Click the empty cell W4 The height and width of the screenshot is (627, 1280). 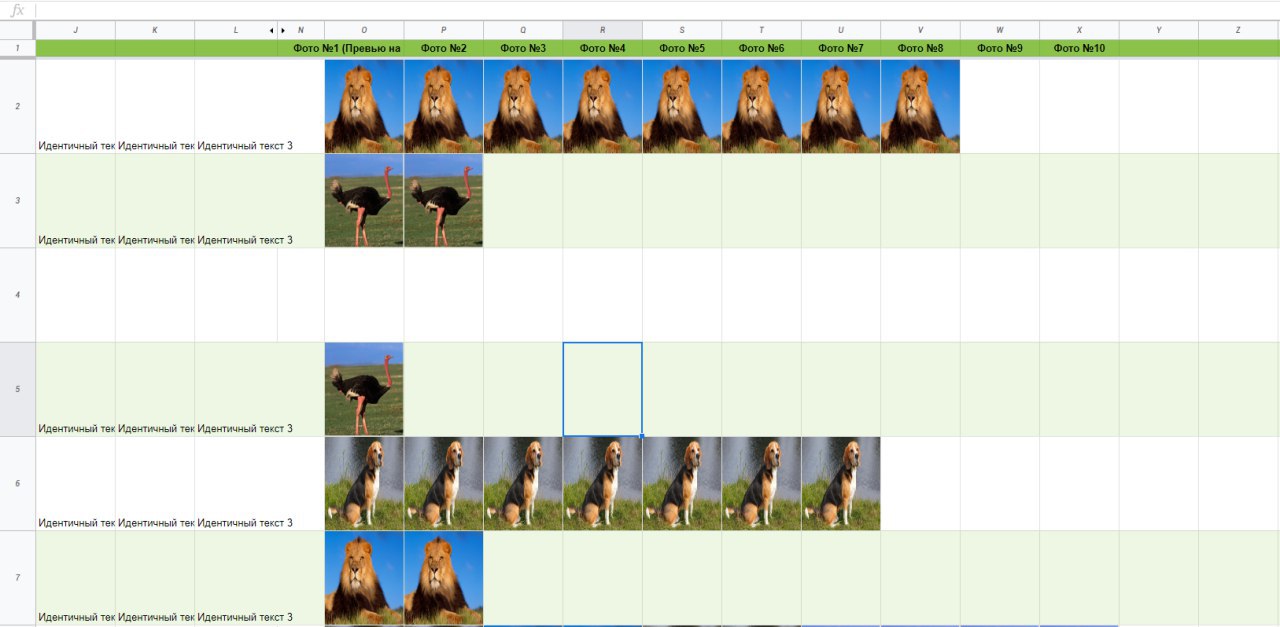[1000, 295]
